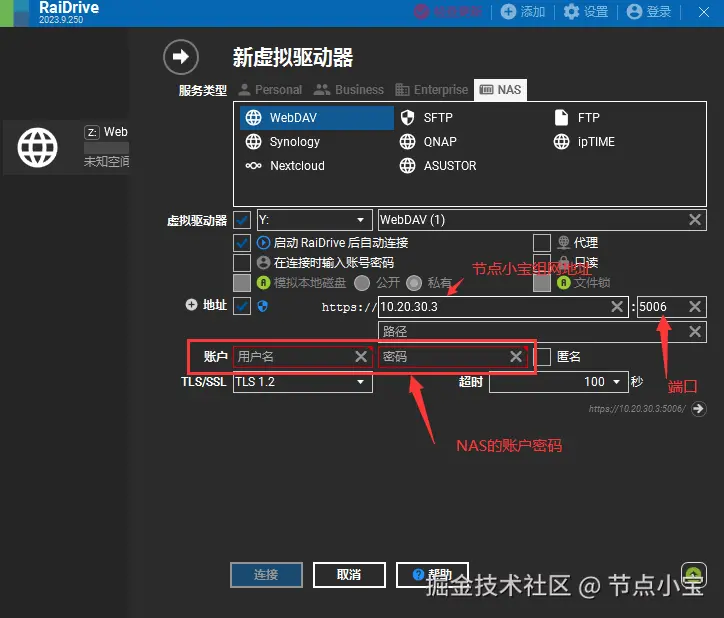Toggle simulate local disk checkbox
Image resolution: width=724 pixels, height=618 pixels.
242,283
